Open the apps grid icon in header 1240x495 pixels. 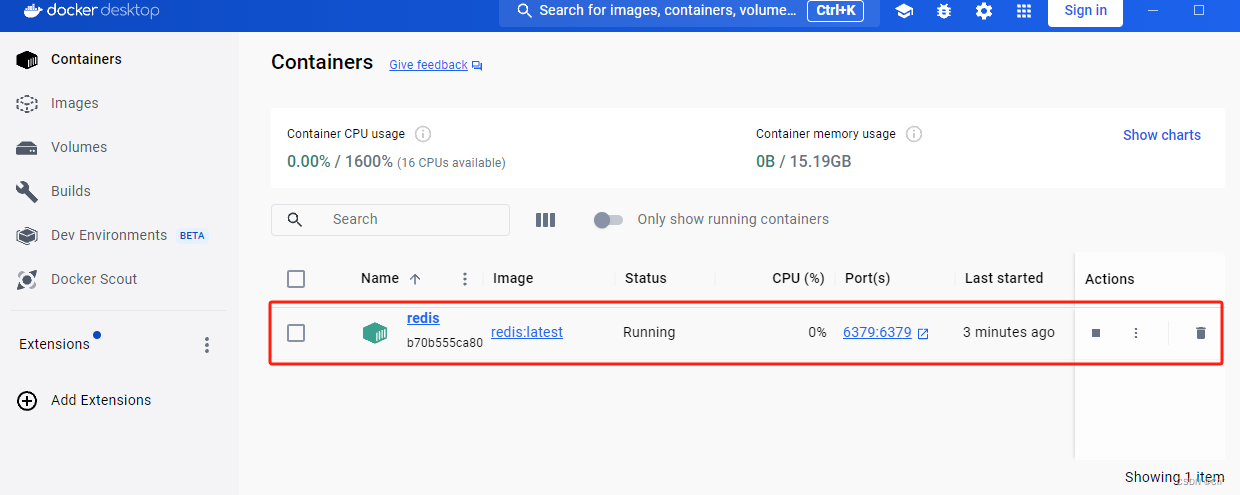1023,11
